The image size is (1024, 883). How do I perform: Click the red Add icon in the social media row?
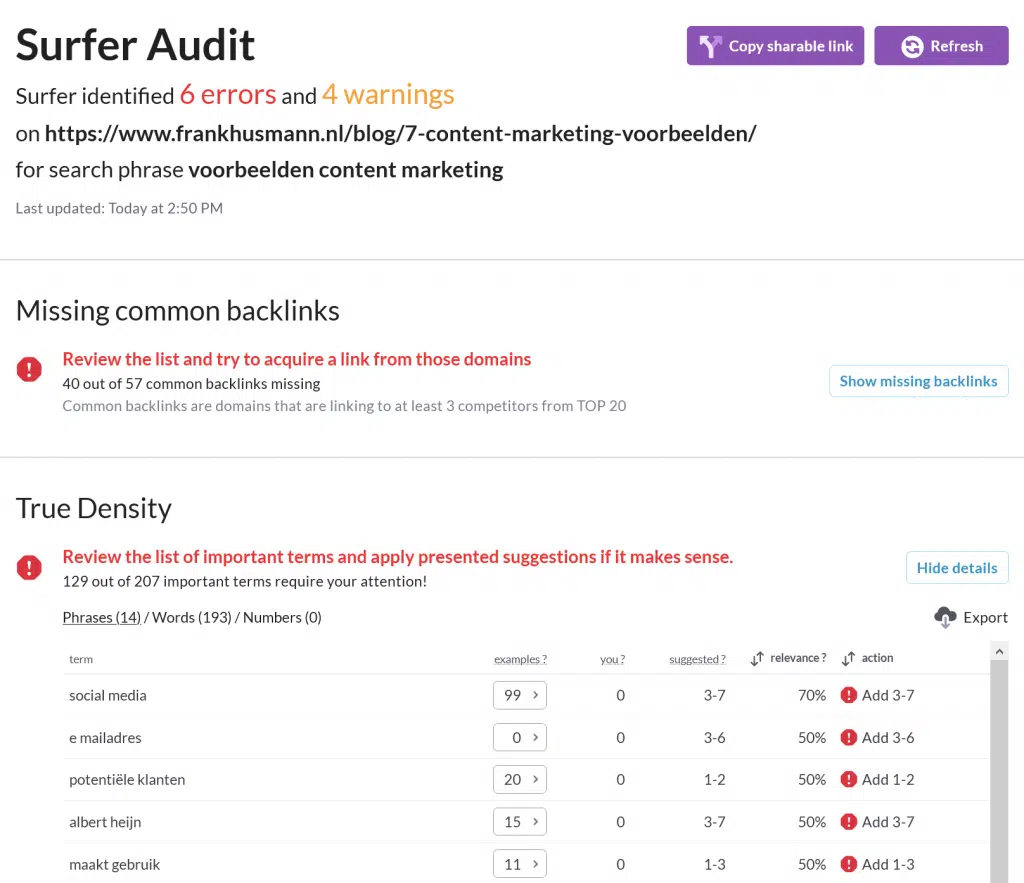click(x=851, y=694)
